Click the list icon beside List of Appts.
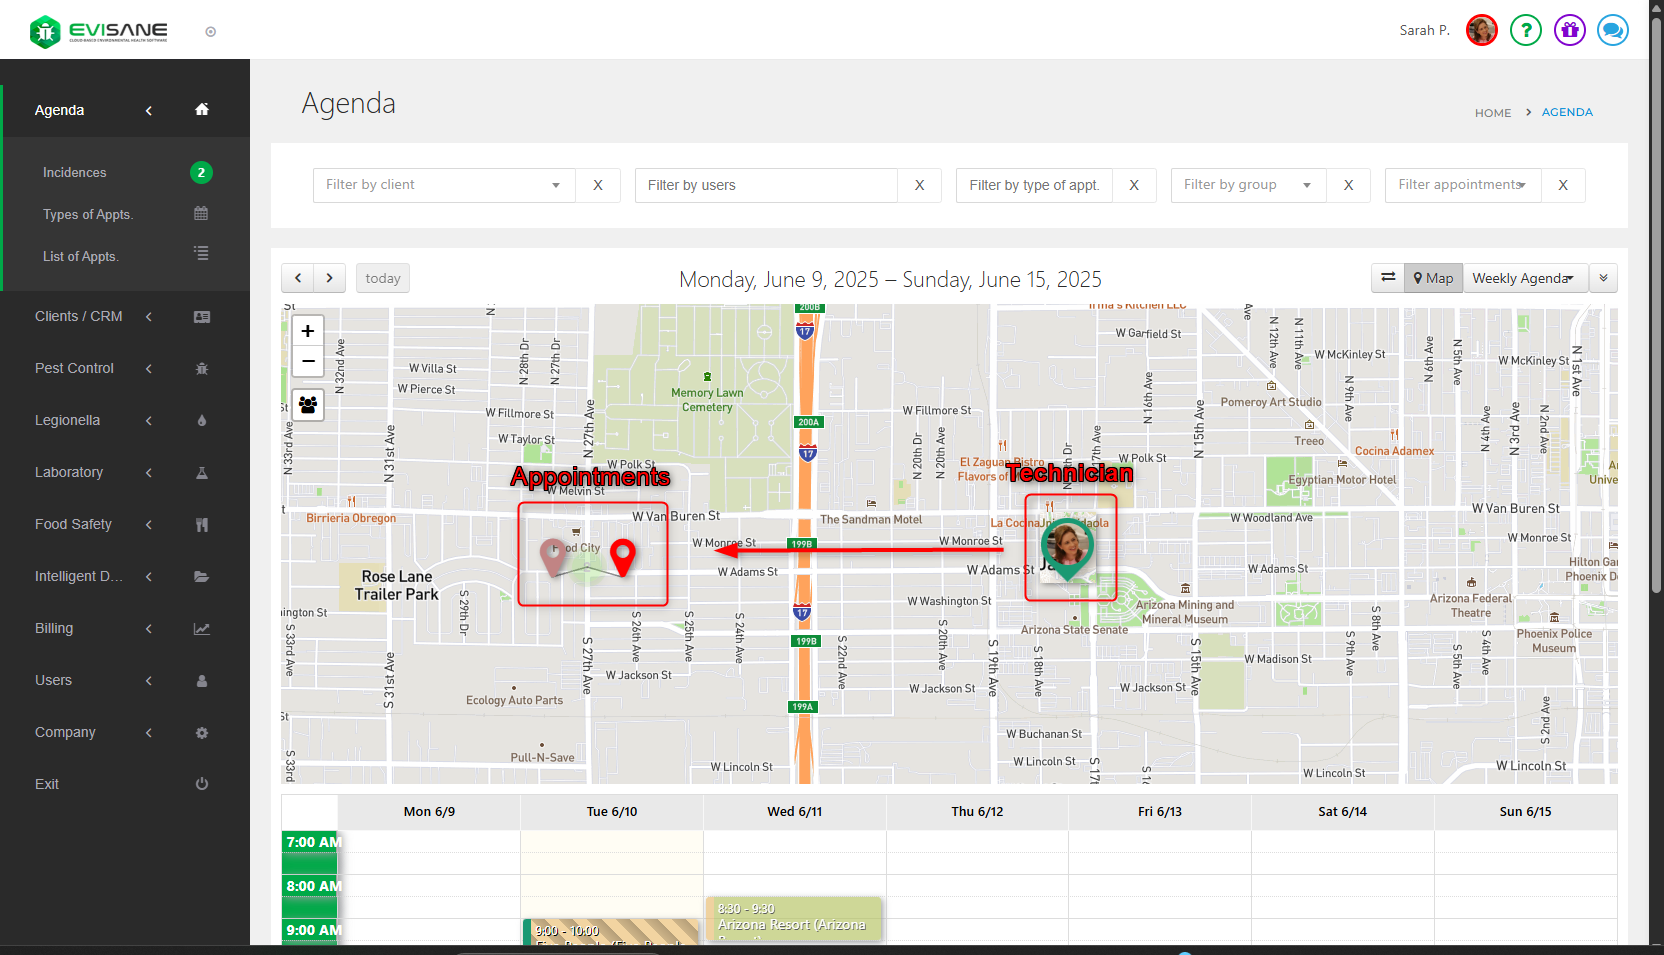1664x955 pixels. (x=201, y=254)
